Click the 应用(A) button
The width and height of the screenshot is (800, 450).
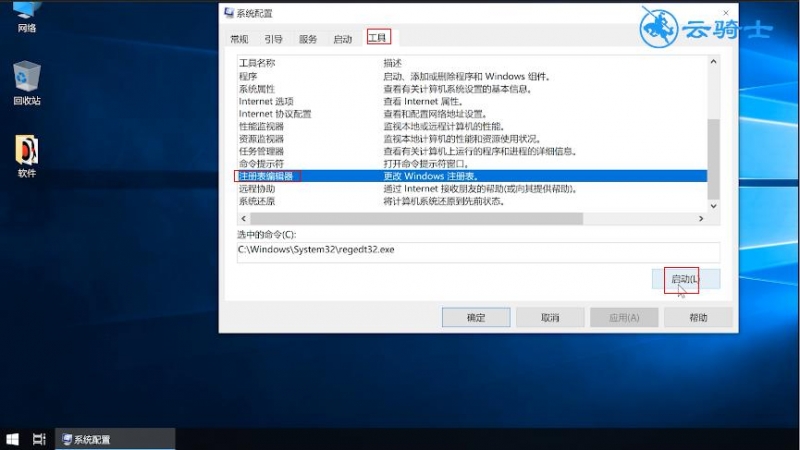click(x=624, y=317)
